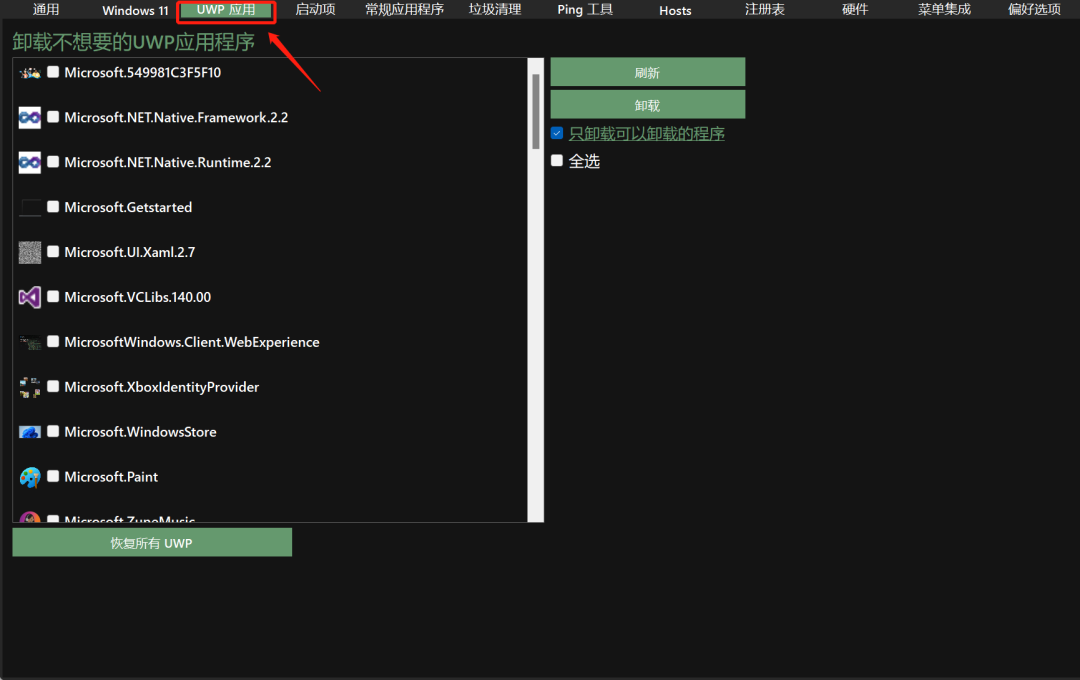Click the MicrosoftWindows.Client.WebExperience label text
1080x680 pixels.
coord(192,342)
